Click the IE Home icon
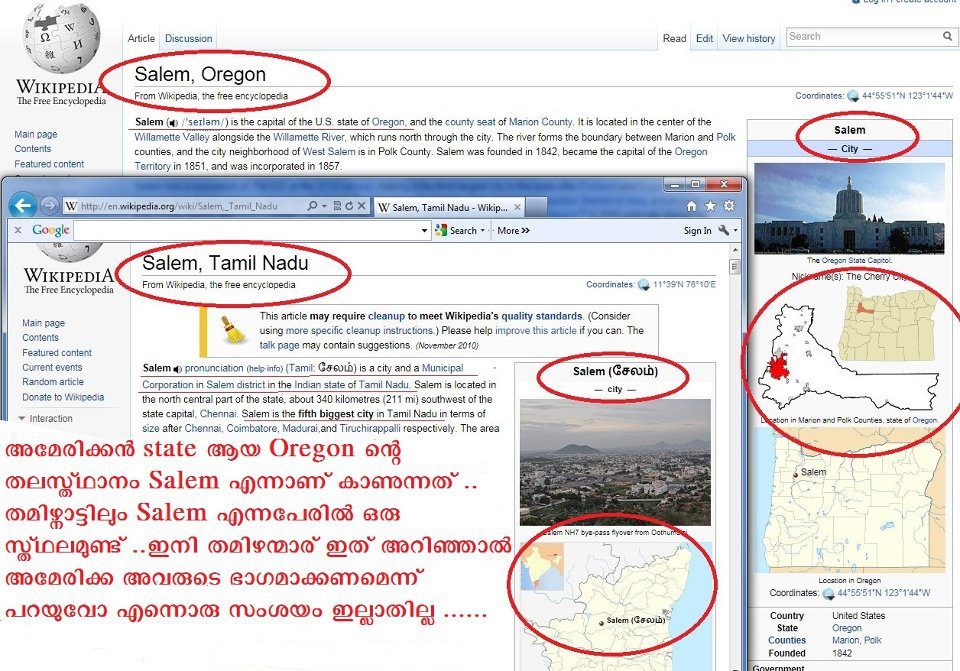 point(691,206)
